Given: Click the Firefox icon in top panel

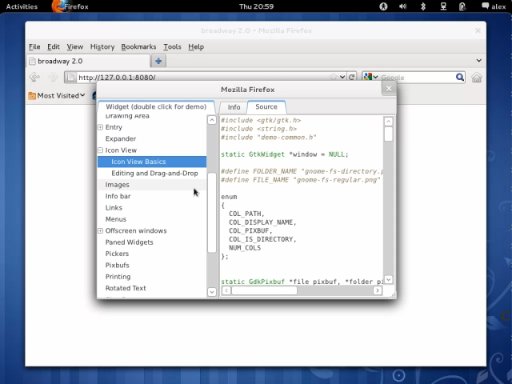Looking at the screenshot, I should [x=58, y=6].
